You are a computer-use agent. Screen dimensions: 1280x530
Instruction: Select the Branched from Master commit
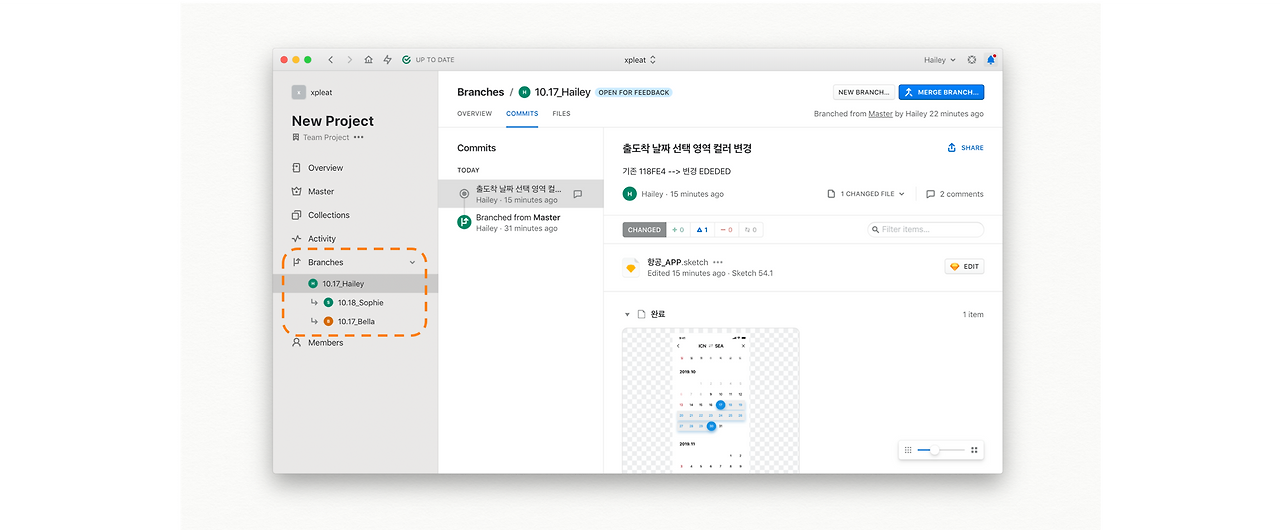coord(520,222)
